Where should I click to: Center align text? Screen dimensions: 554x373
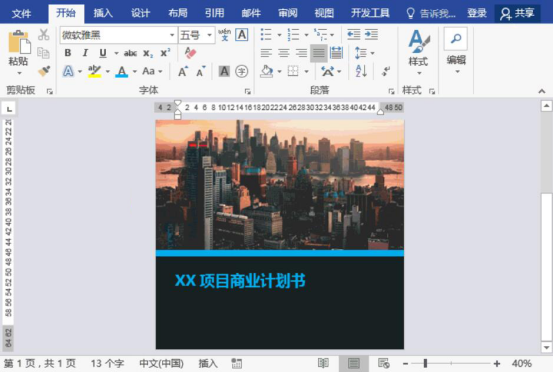click(x=284, y=53)
